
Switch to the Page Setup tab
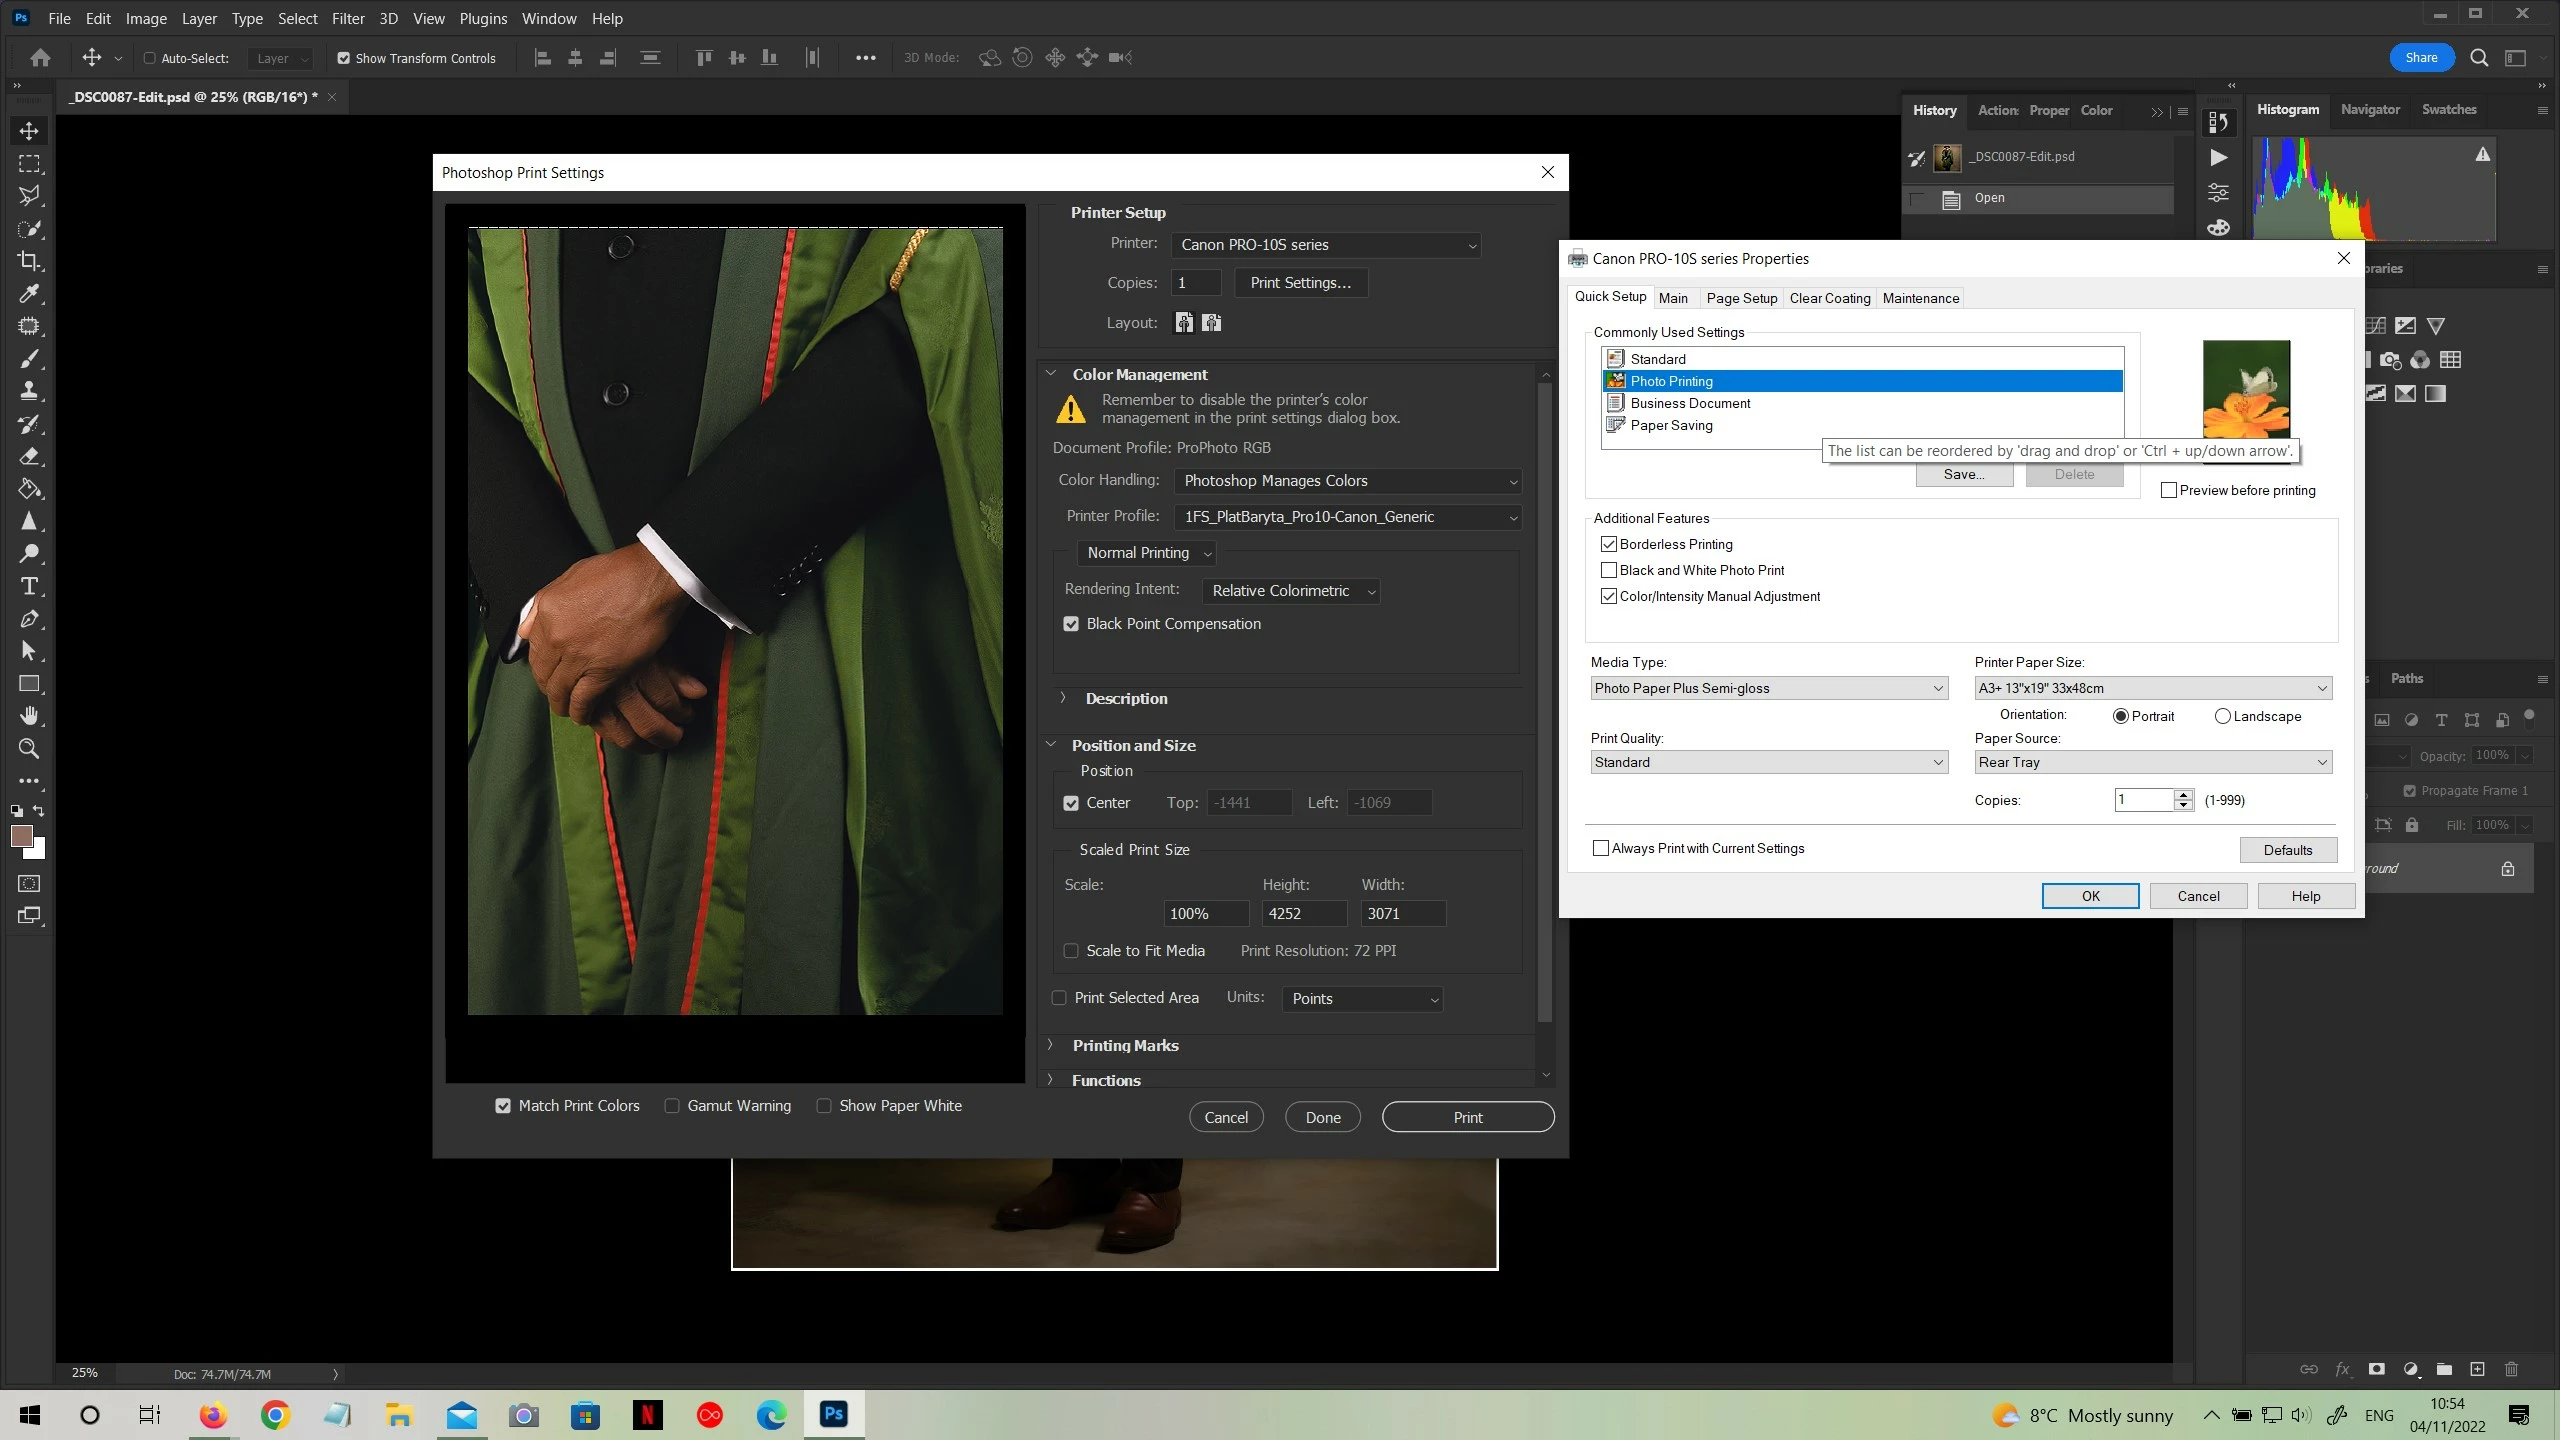click(x=1741, y=298)
